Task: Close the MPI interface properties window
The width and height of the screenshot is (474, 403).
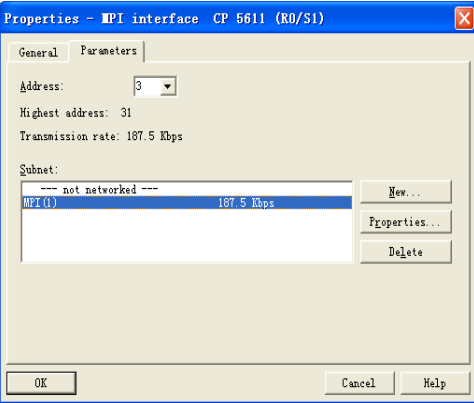Action: pyautogui.click(x=464, y=19)
